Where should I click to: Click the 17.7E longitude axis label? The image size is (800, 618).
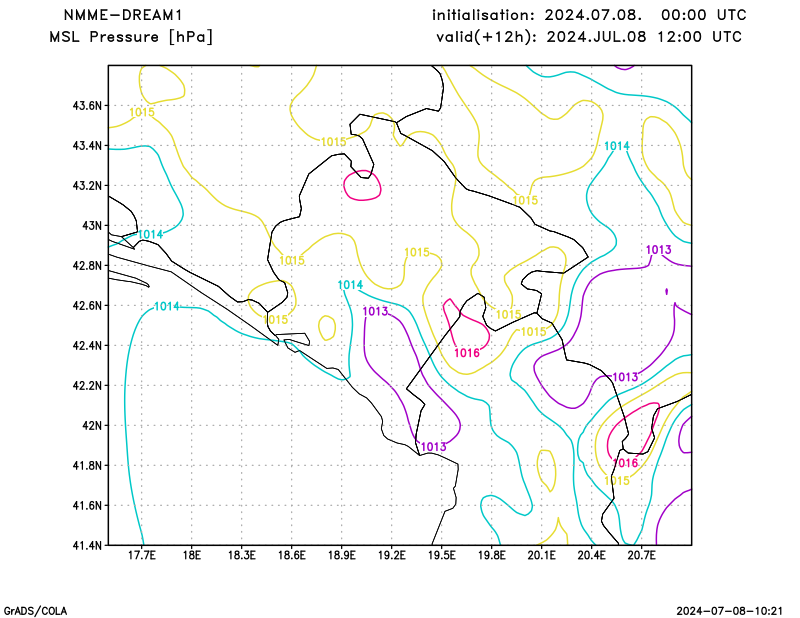click(x=141, y=555)
